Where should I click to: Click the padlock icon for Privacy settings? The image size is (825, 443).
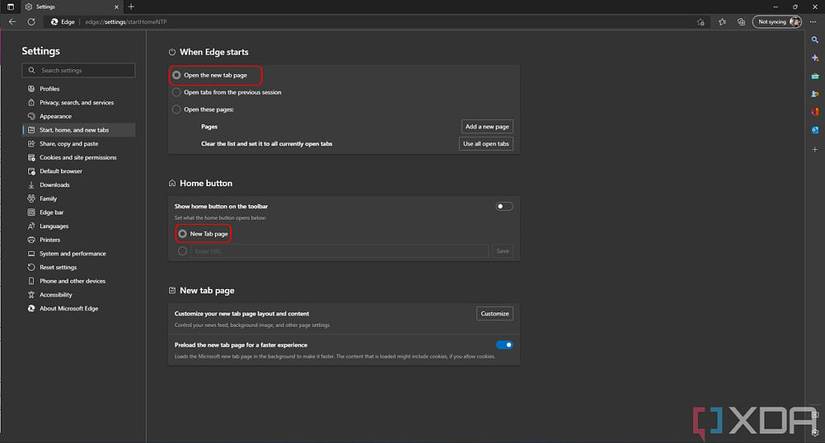tap(31, 103)
